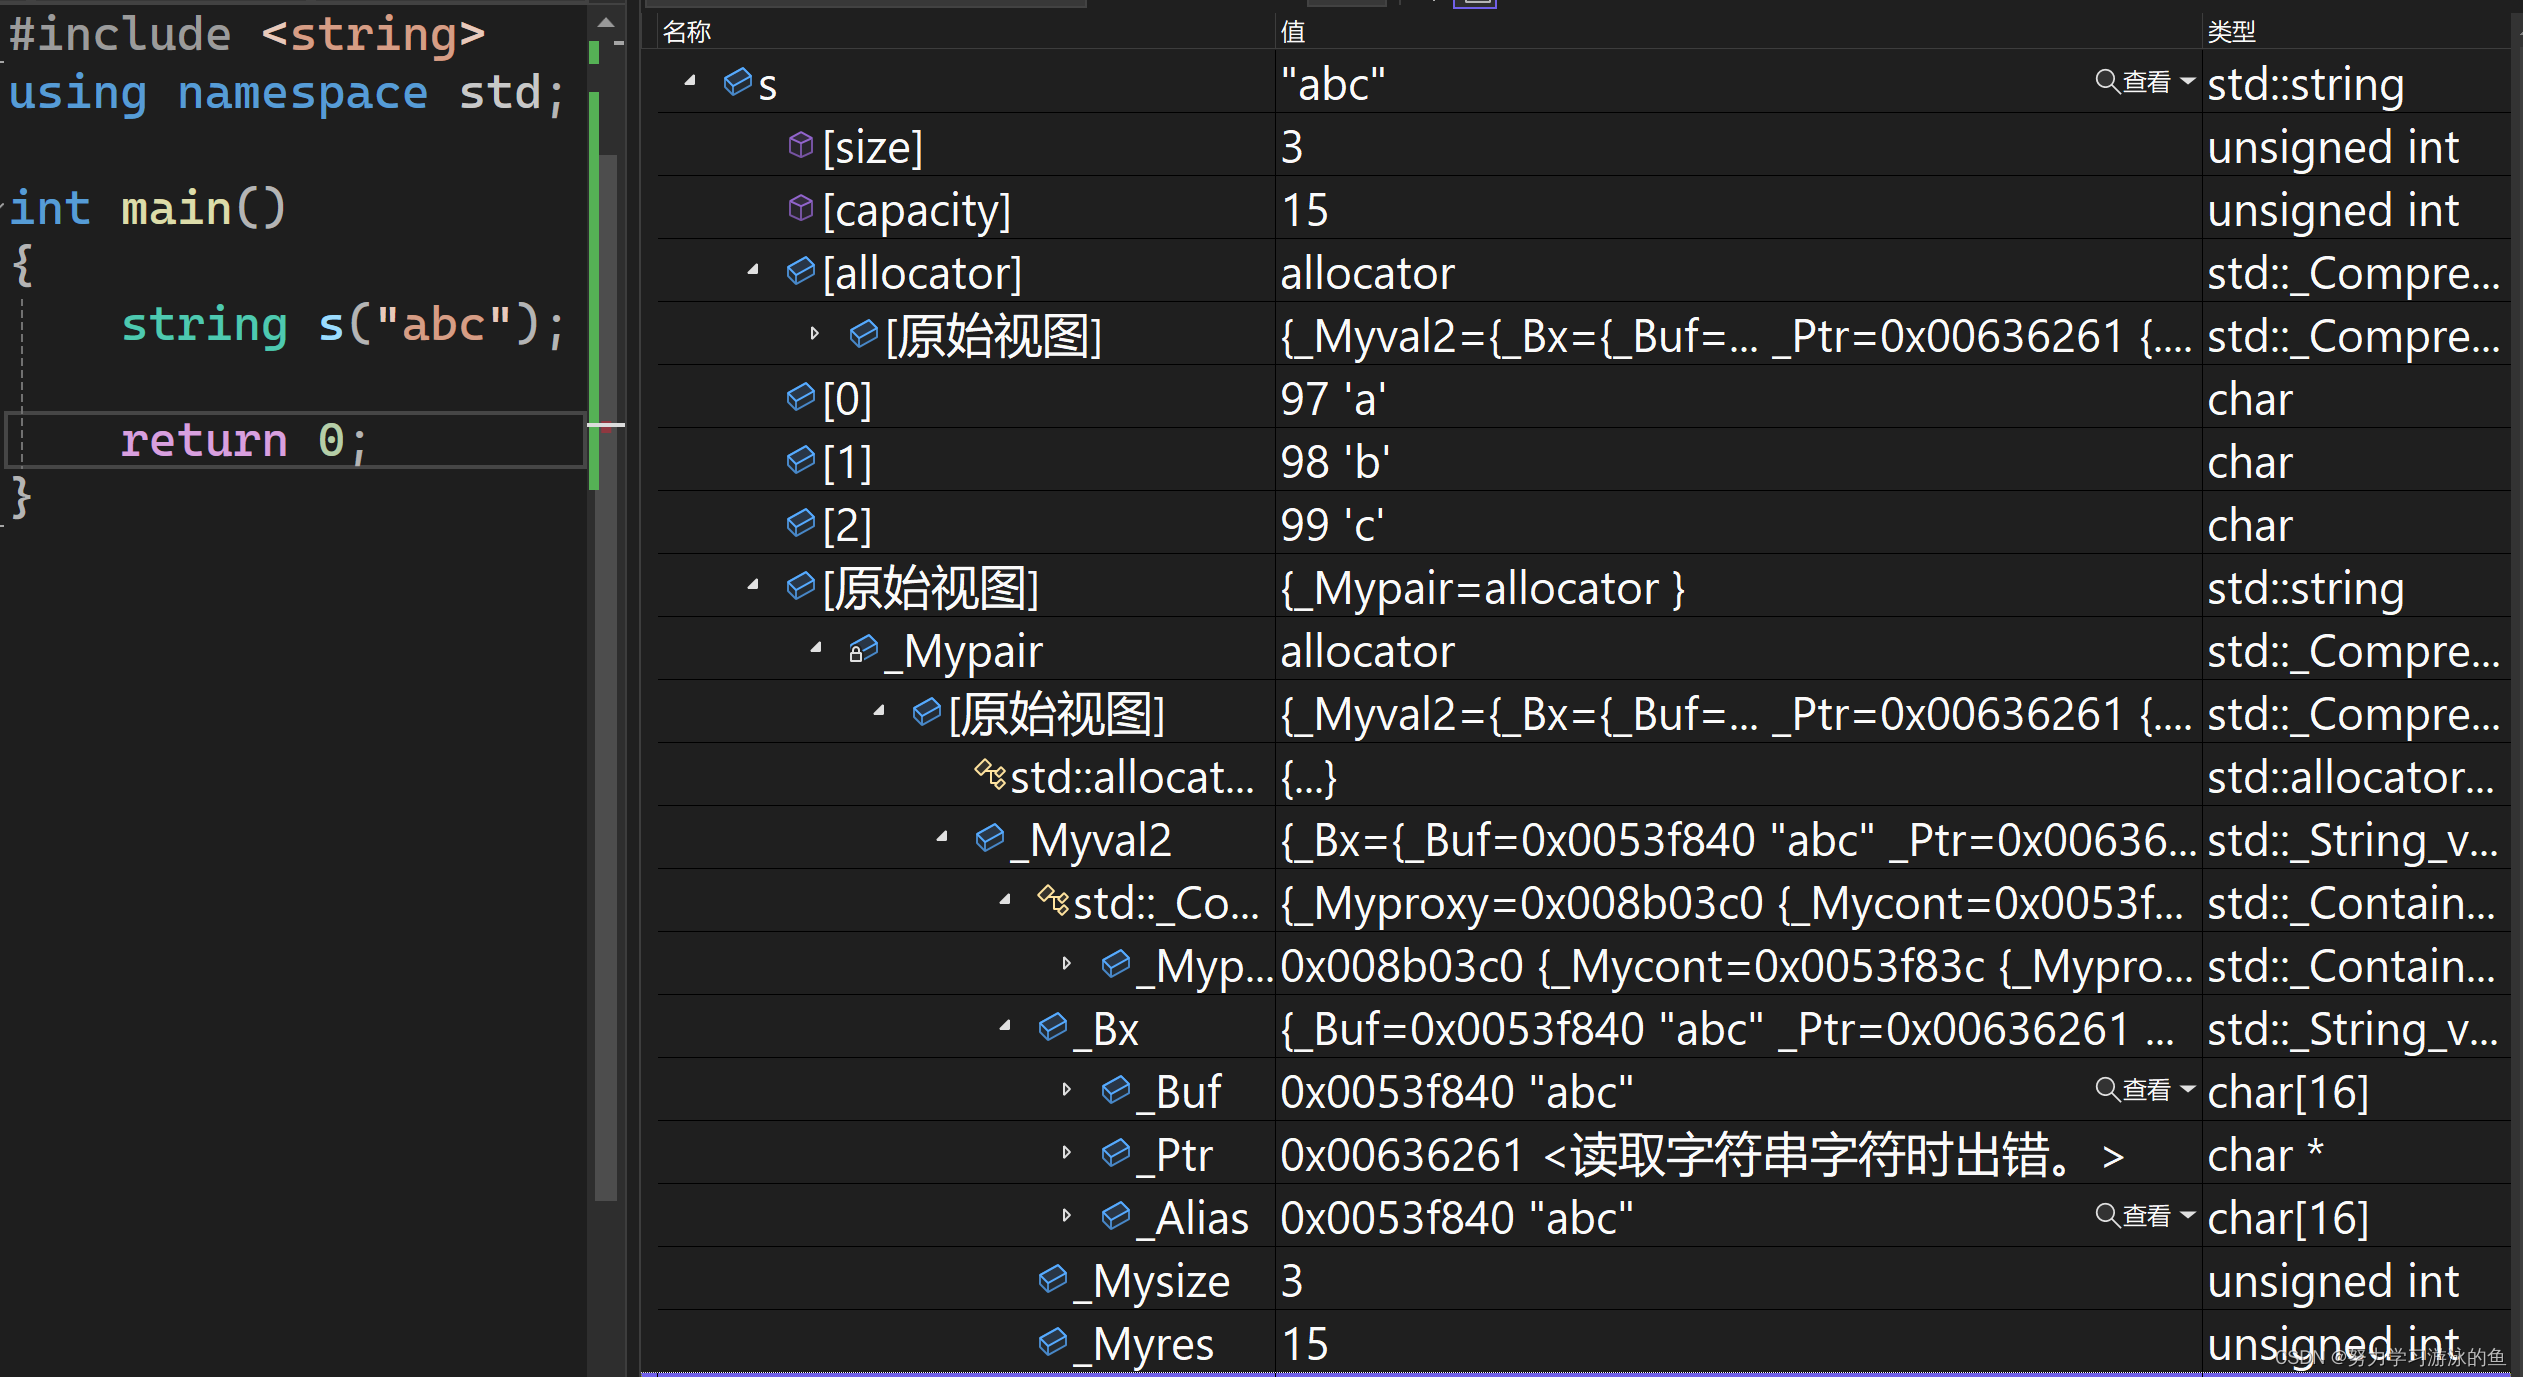Expand the _Alias array node

[1067, 1215]
